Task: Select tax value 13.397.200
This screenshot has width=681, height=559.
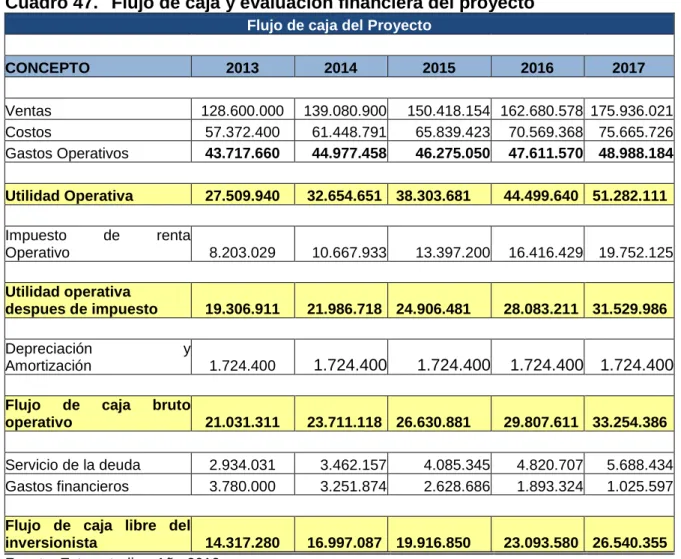Action: (453, 253)
